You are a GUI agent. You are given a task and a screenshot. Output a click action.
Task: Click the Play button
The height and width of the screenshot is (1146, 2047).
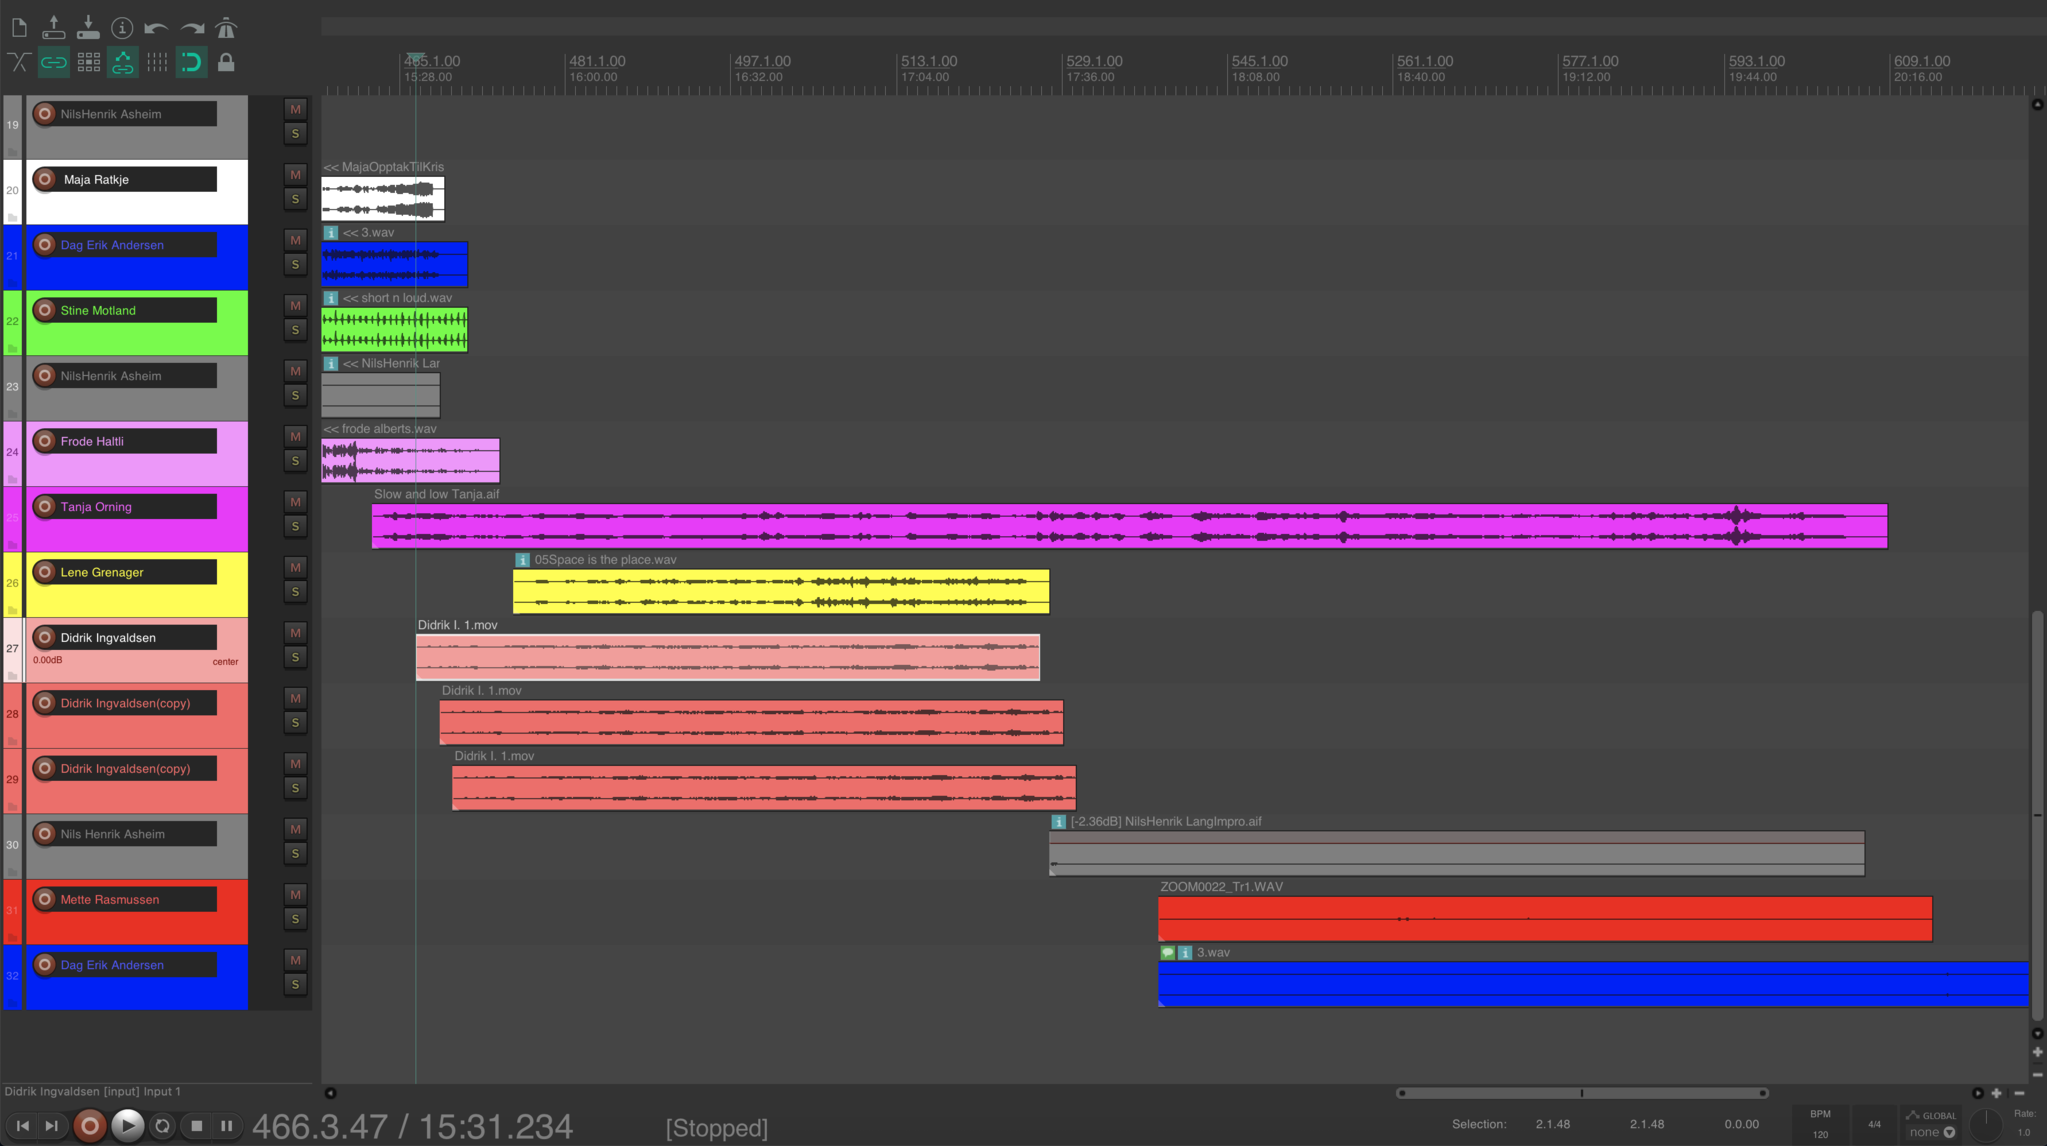tap(127, 1126)
